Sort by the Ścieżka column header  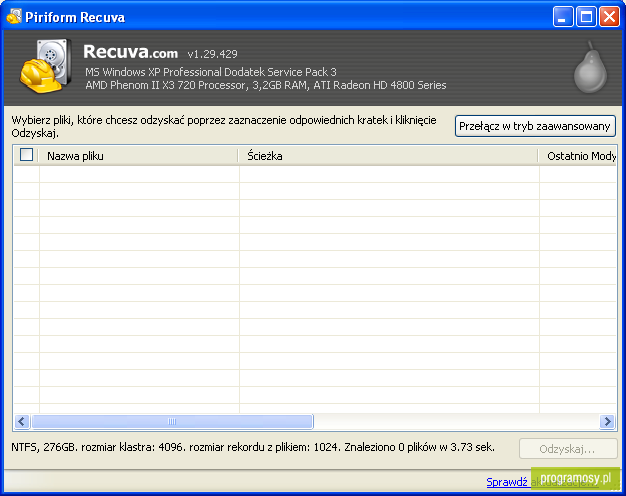pyautogui.click(x=388, y=156)
